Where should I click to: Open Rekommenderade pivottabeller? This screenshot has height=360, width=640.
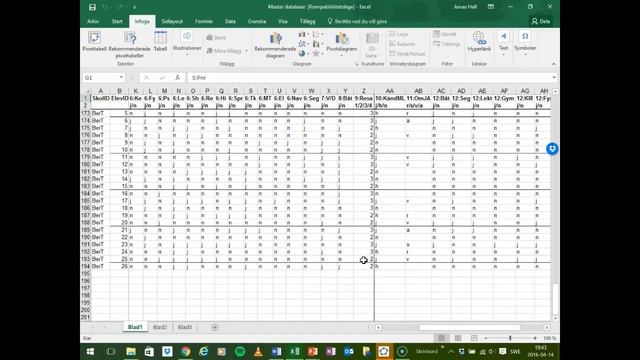[130, 44]
